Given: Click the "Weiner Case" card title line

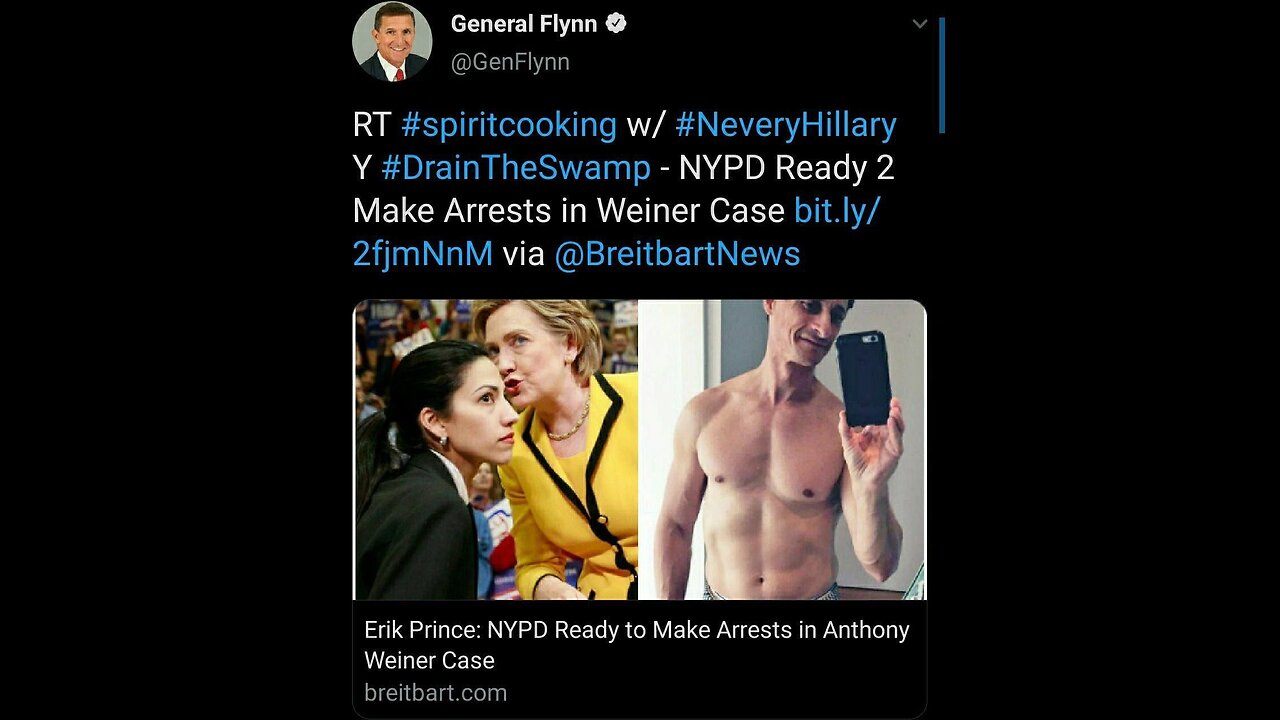Looking at the screenshot, I should pos(429,660).
